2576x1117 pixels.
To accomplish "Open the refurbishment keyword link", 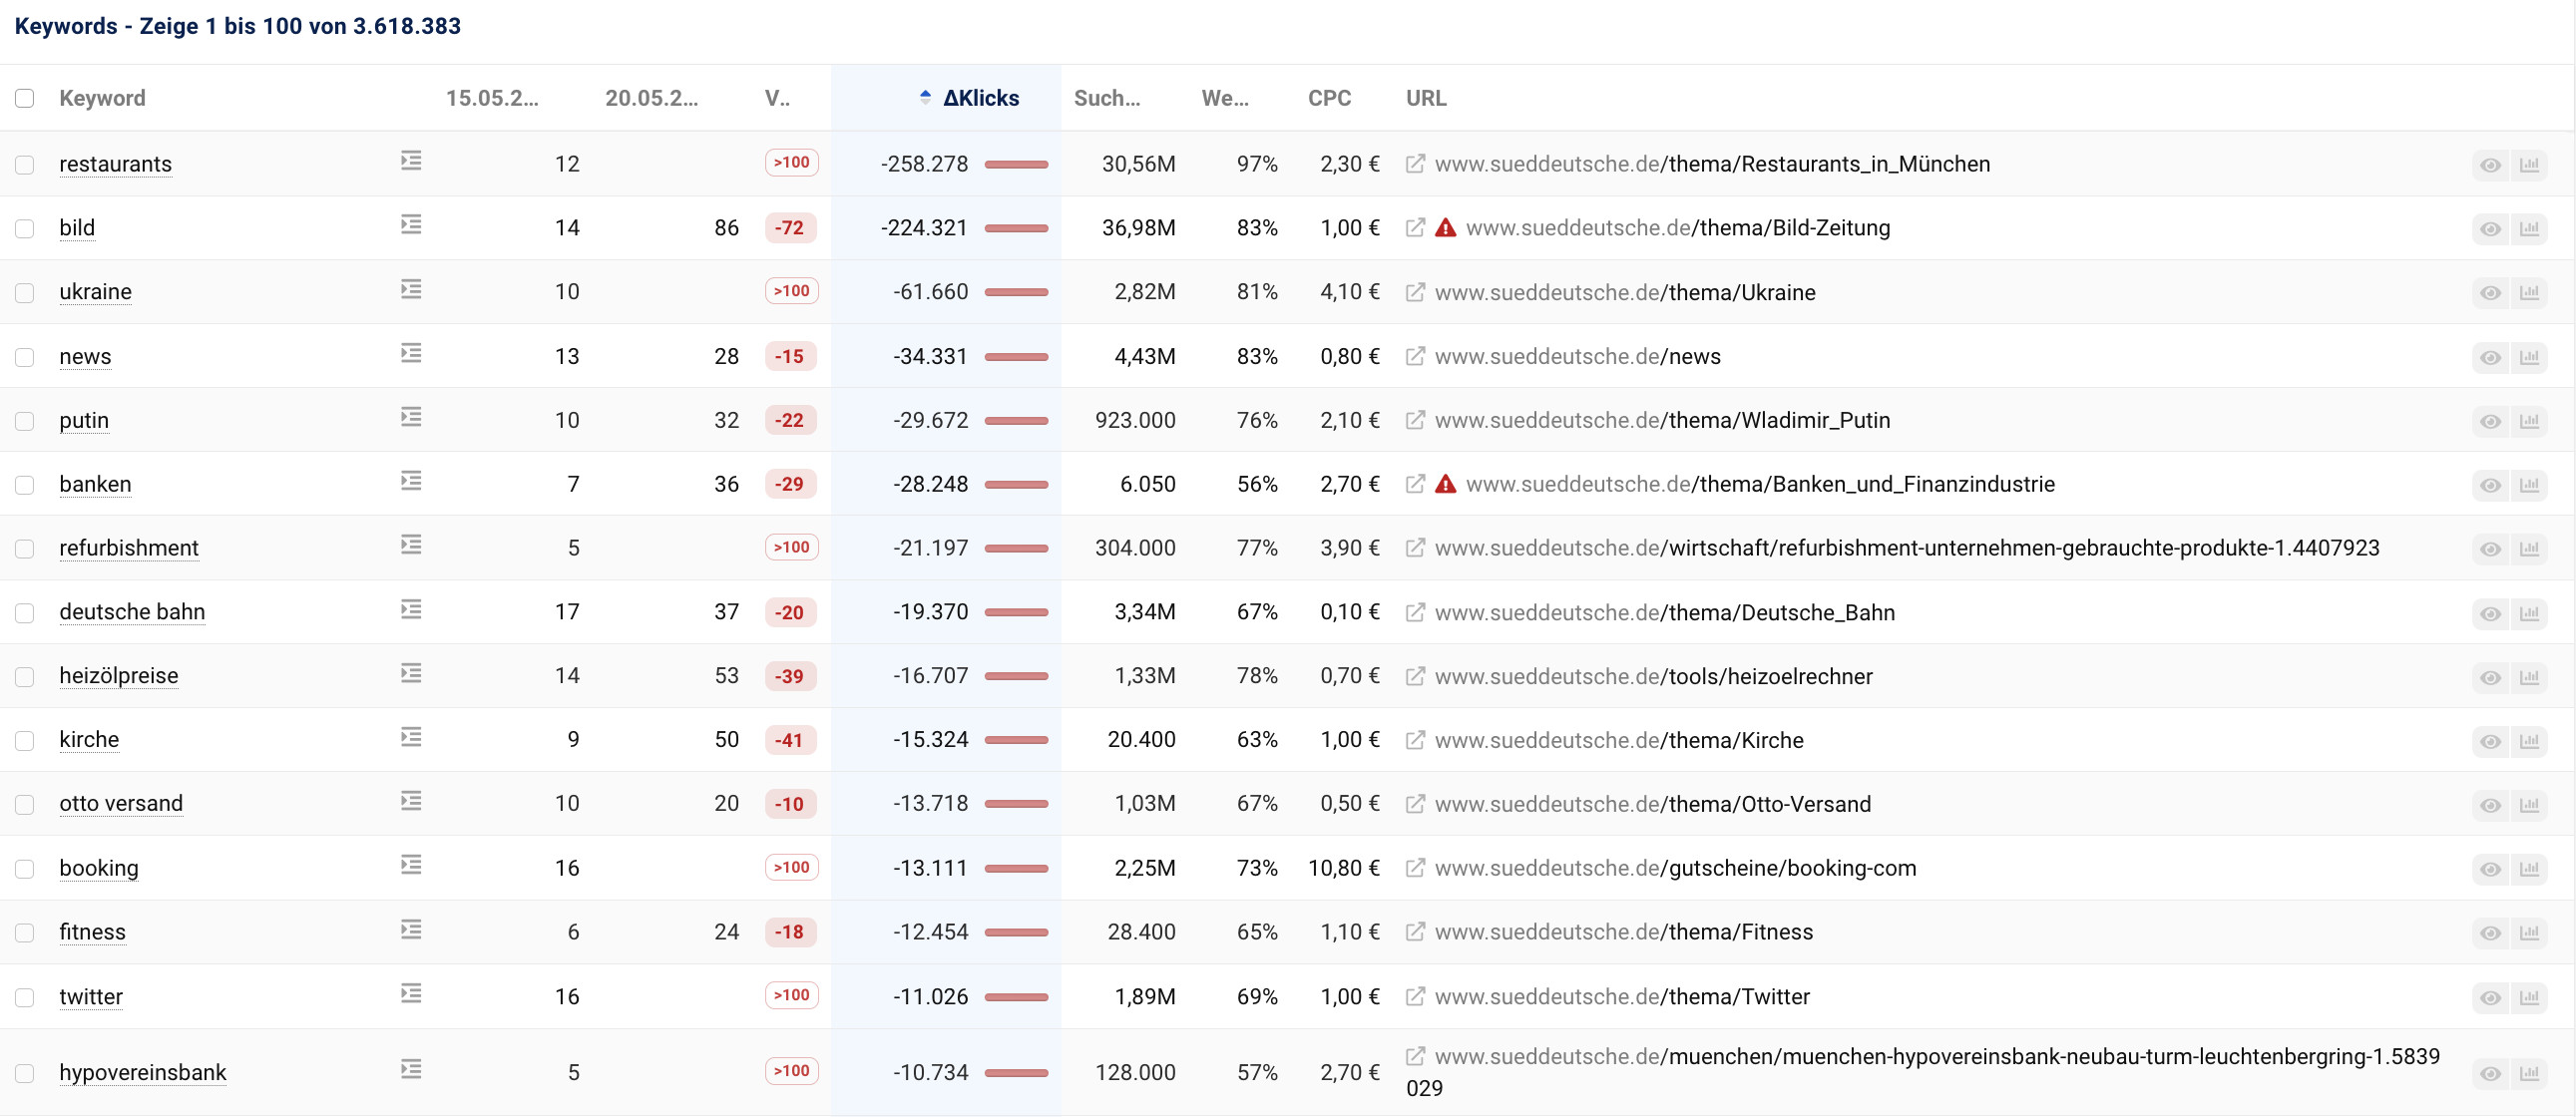I will (129, 548).
